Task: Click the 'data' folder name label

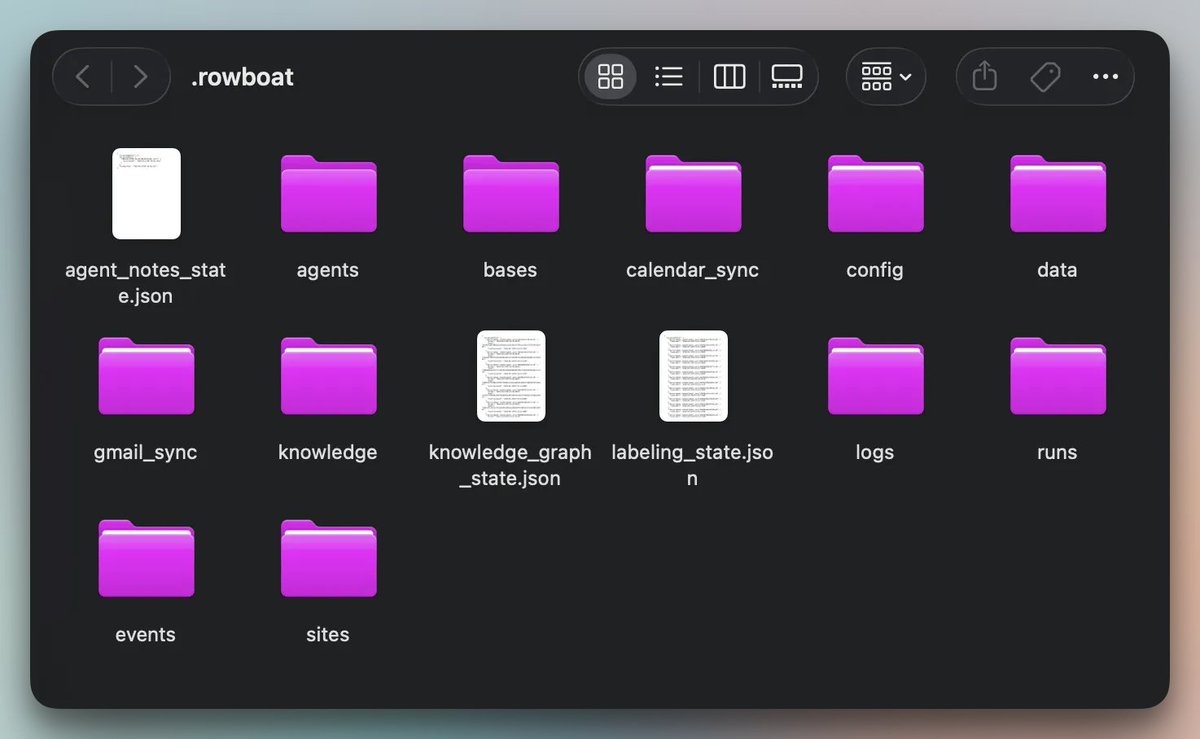Action: (x=1057, y=270)
